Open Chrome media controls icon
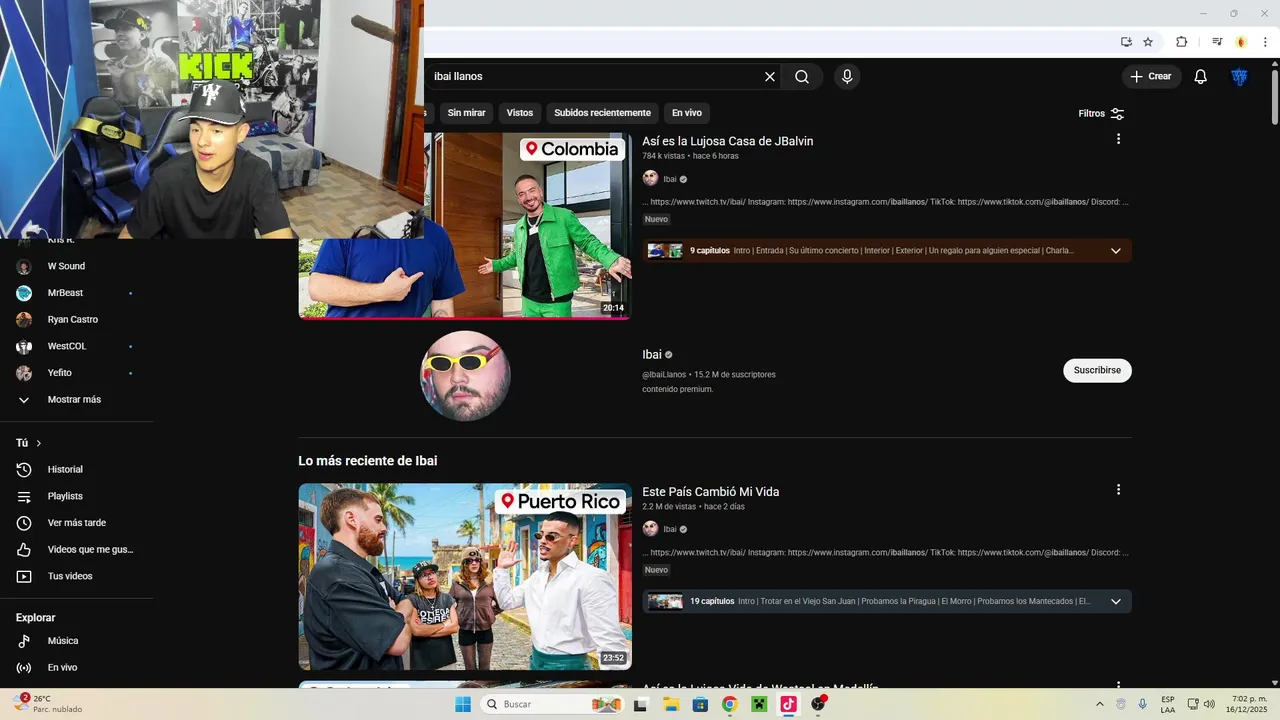The image size is (1280, 720). pyautogui.click(x=1217, y=42)
